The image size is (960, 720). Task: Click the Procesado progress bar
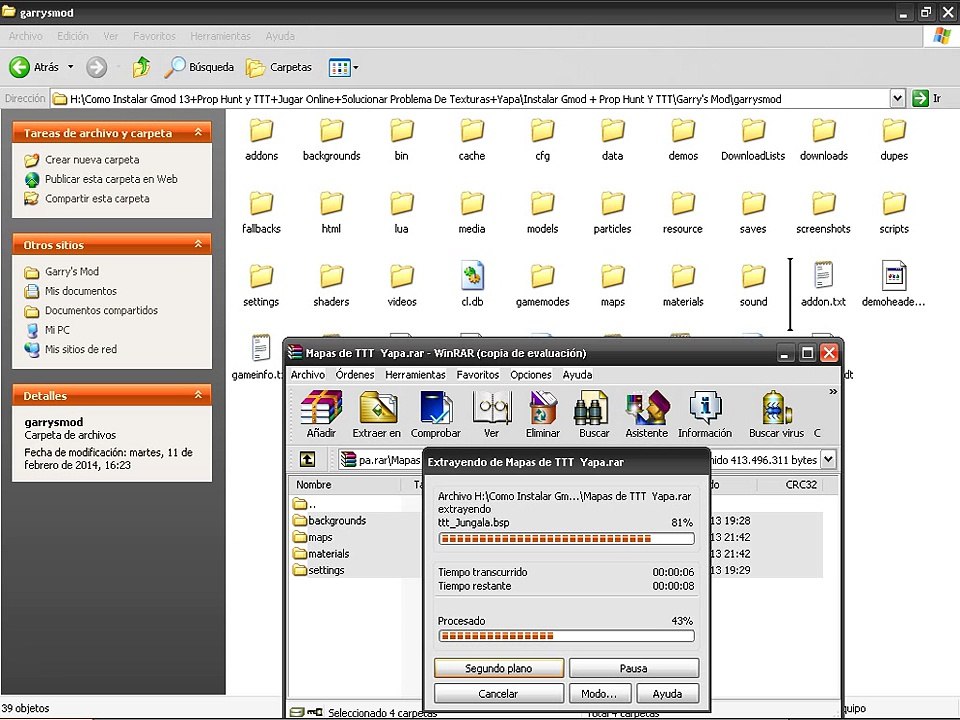tap(567, 636)
